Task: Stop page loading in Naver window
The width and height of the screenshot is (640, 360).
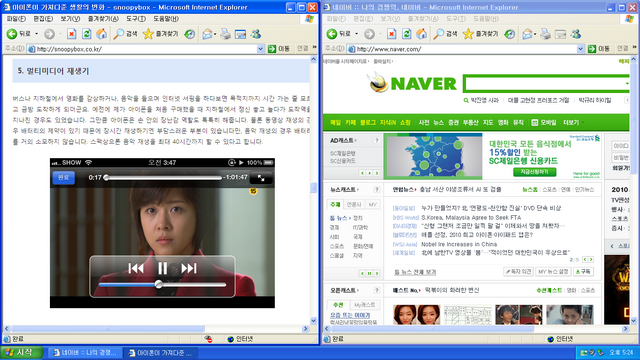Action: (391, 34)
